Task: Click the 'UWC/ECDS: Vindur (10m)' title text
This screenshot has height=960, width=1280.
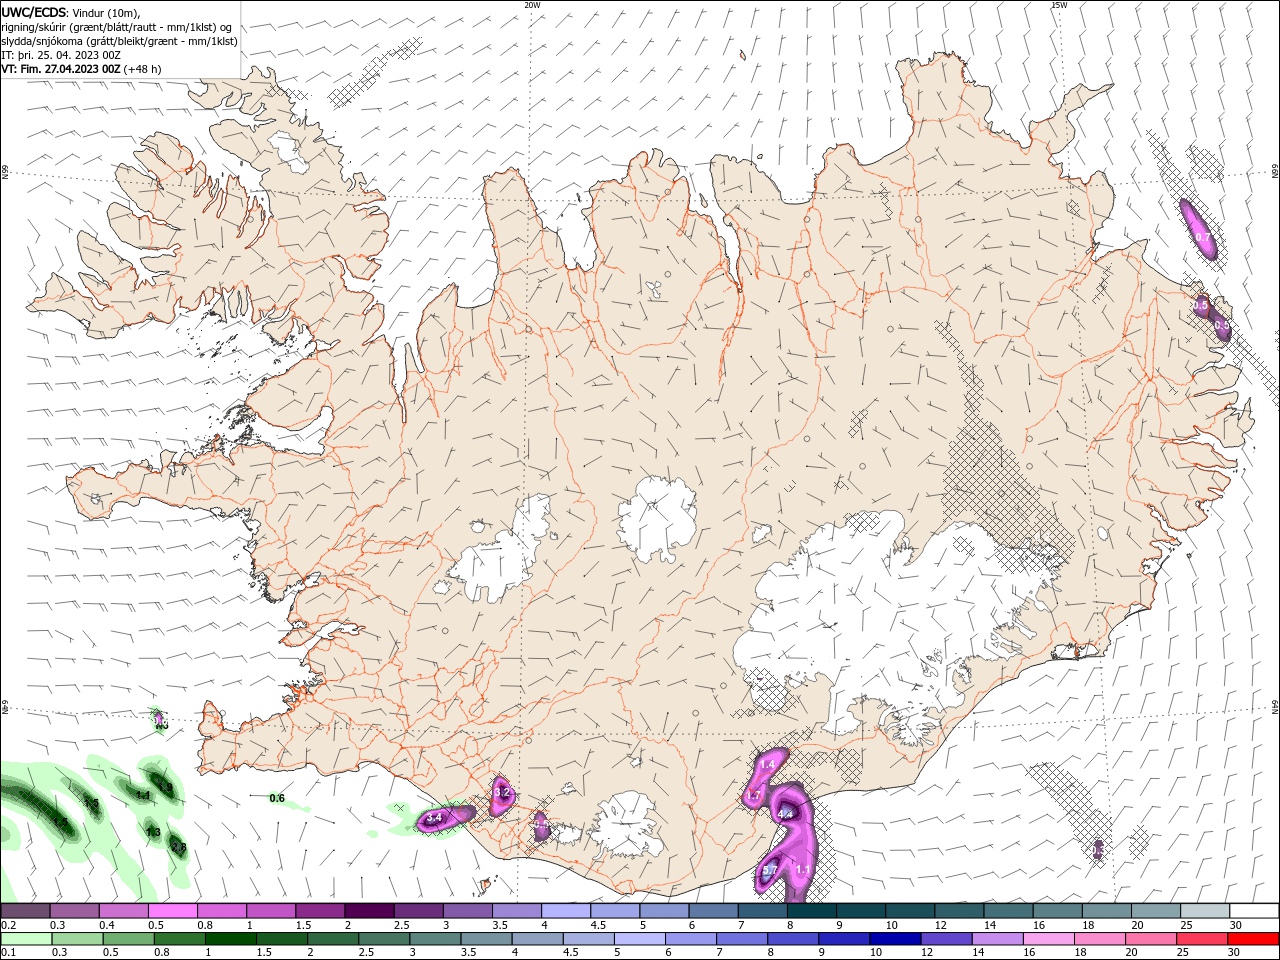Action: coord(71,12)
